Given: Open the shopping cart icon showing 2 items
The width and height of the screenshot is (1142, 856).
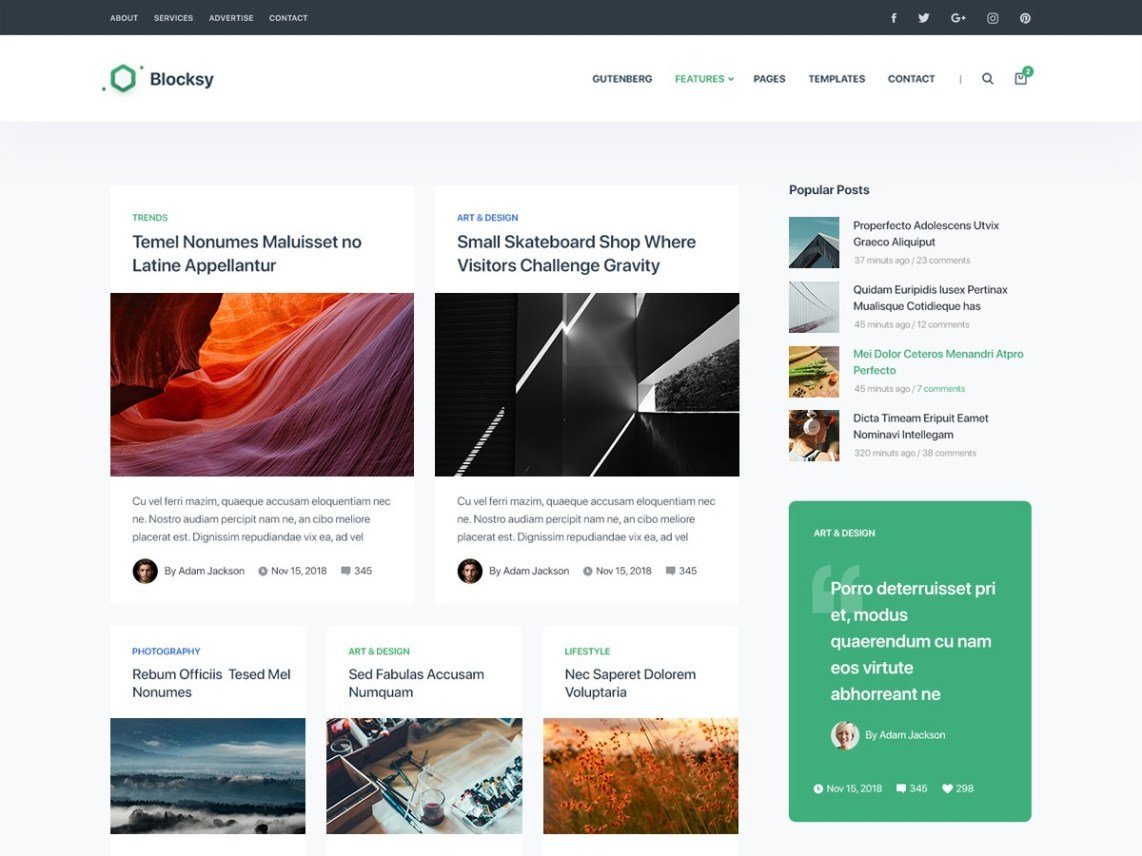Looking at the screenshot, I should 1019,78.
